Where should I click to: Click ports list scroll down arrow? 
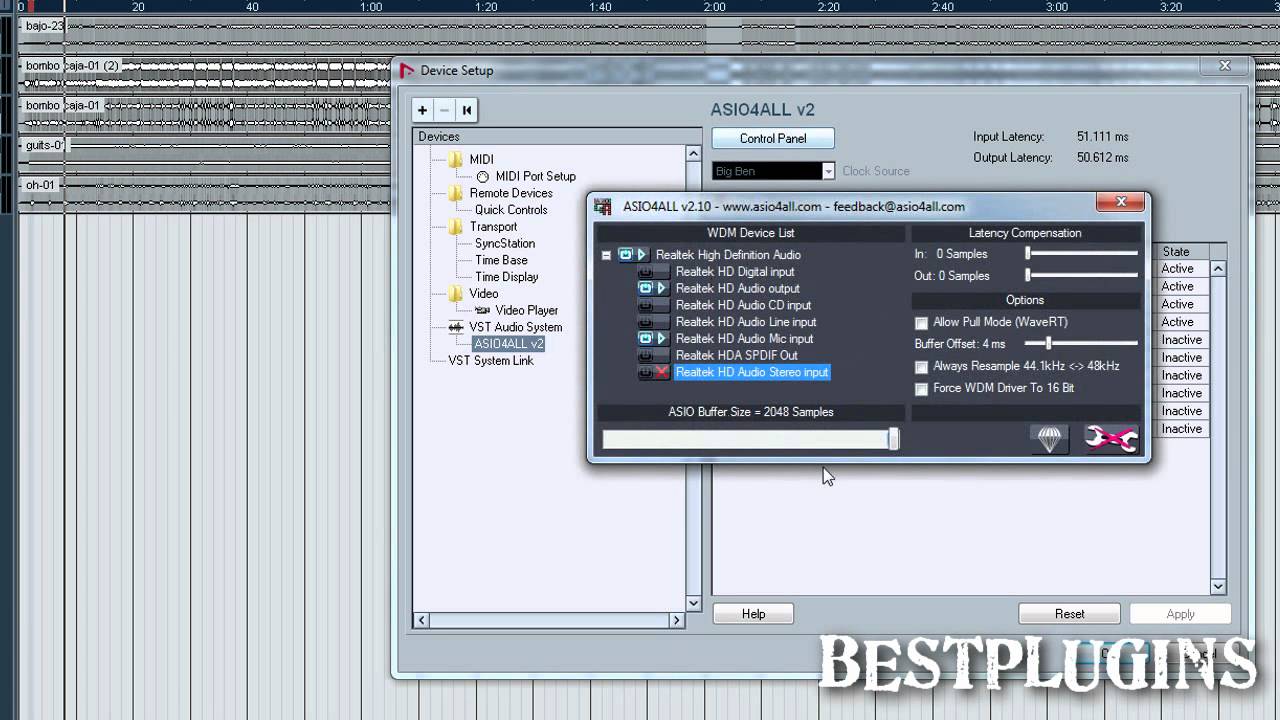1218,587
